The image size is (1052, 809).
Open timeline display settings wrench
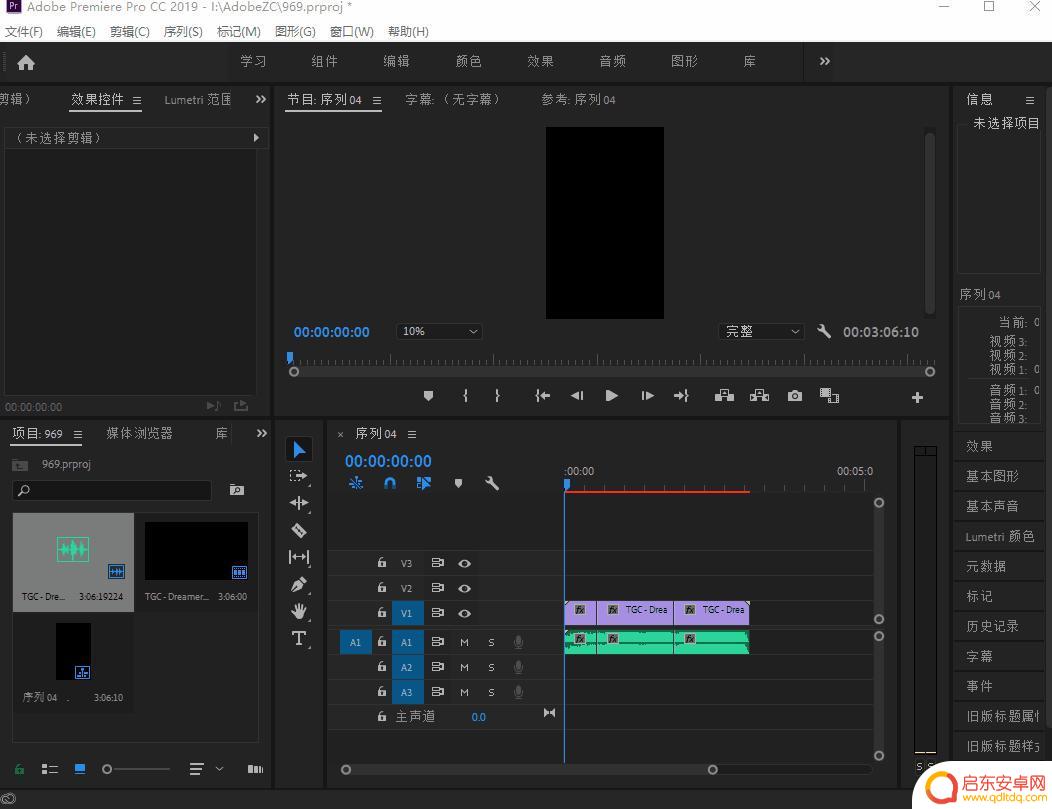pos(492,483)
